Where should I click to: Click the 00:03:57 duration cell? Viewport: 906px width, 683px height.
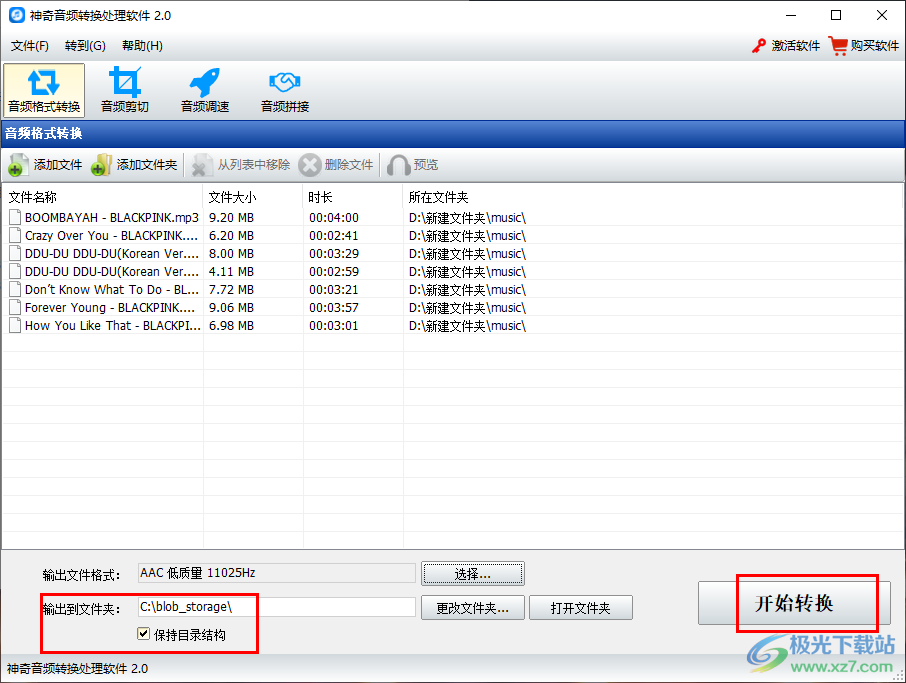[334, 307]
